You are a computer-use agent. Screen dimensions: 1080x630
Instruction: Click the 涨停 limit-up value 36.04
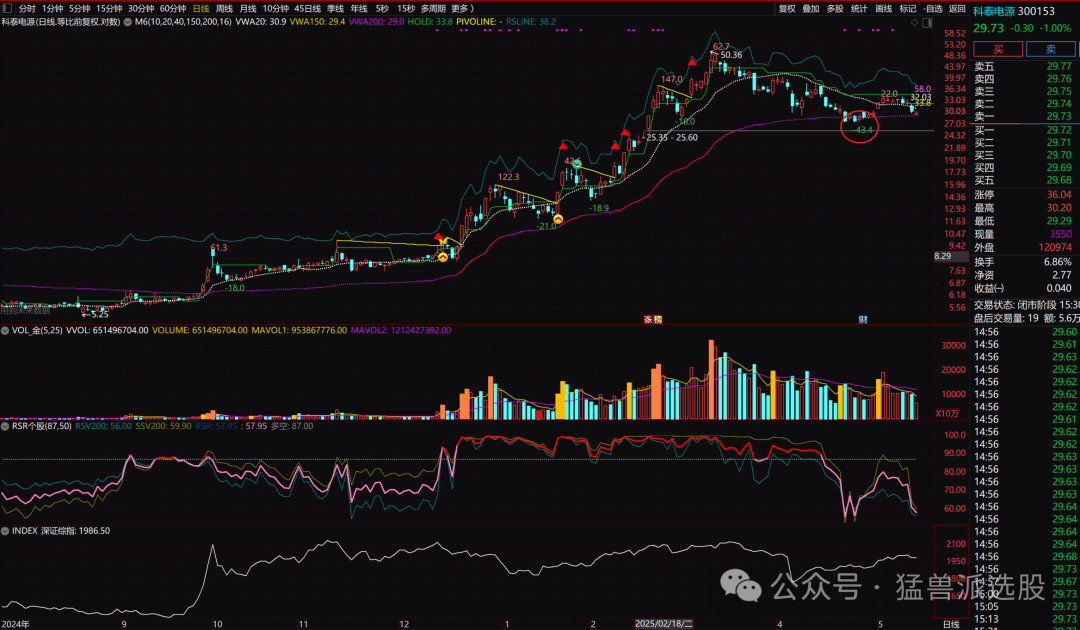point(1059,195)
